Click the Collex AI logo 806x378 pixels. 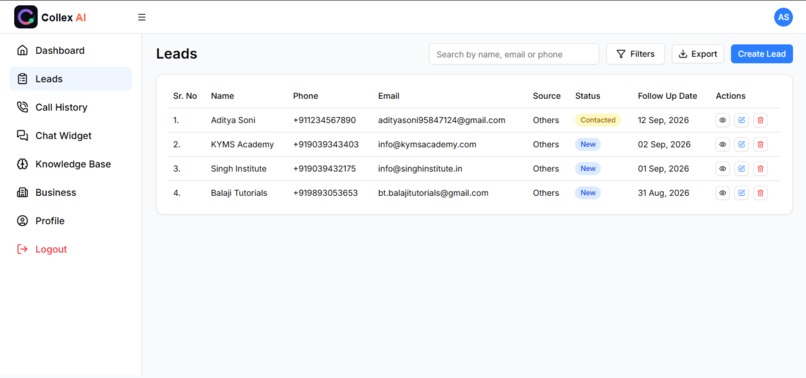click(50, 17)
